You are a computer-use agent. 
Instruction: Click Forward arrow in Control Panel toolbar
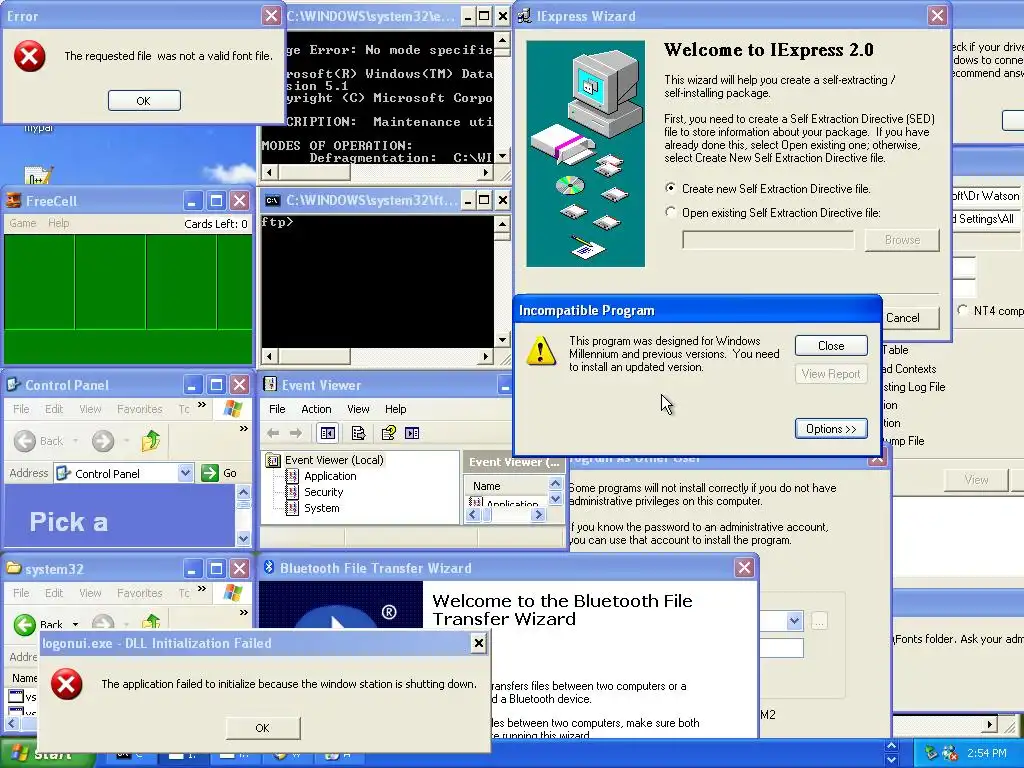point(103,441)
